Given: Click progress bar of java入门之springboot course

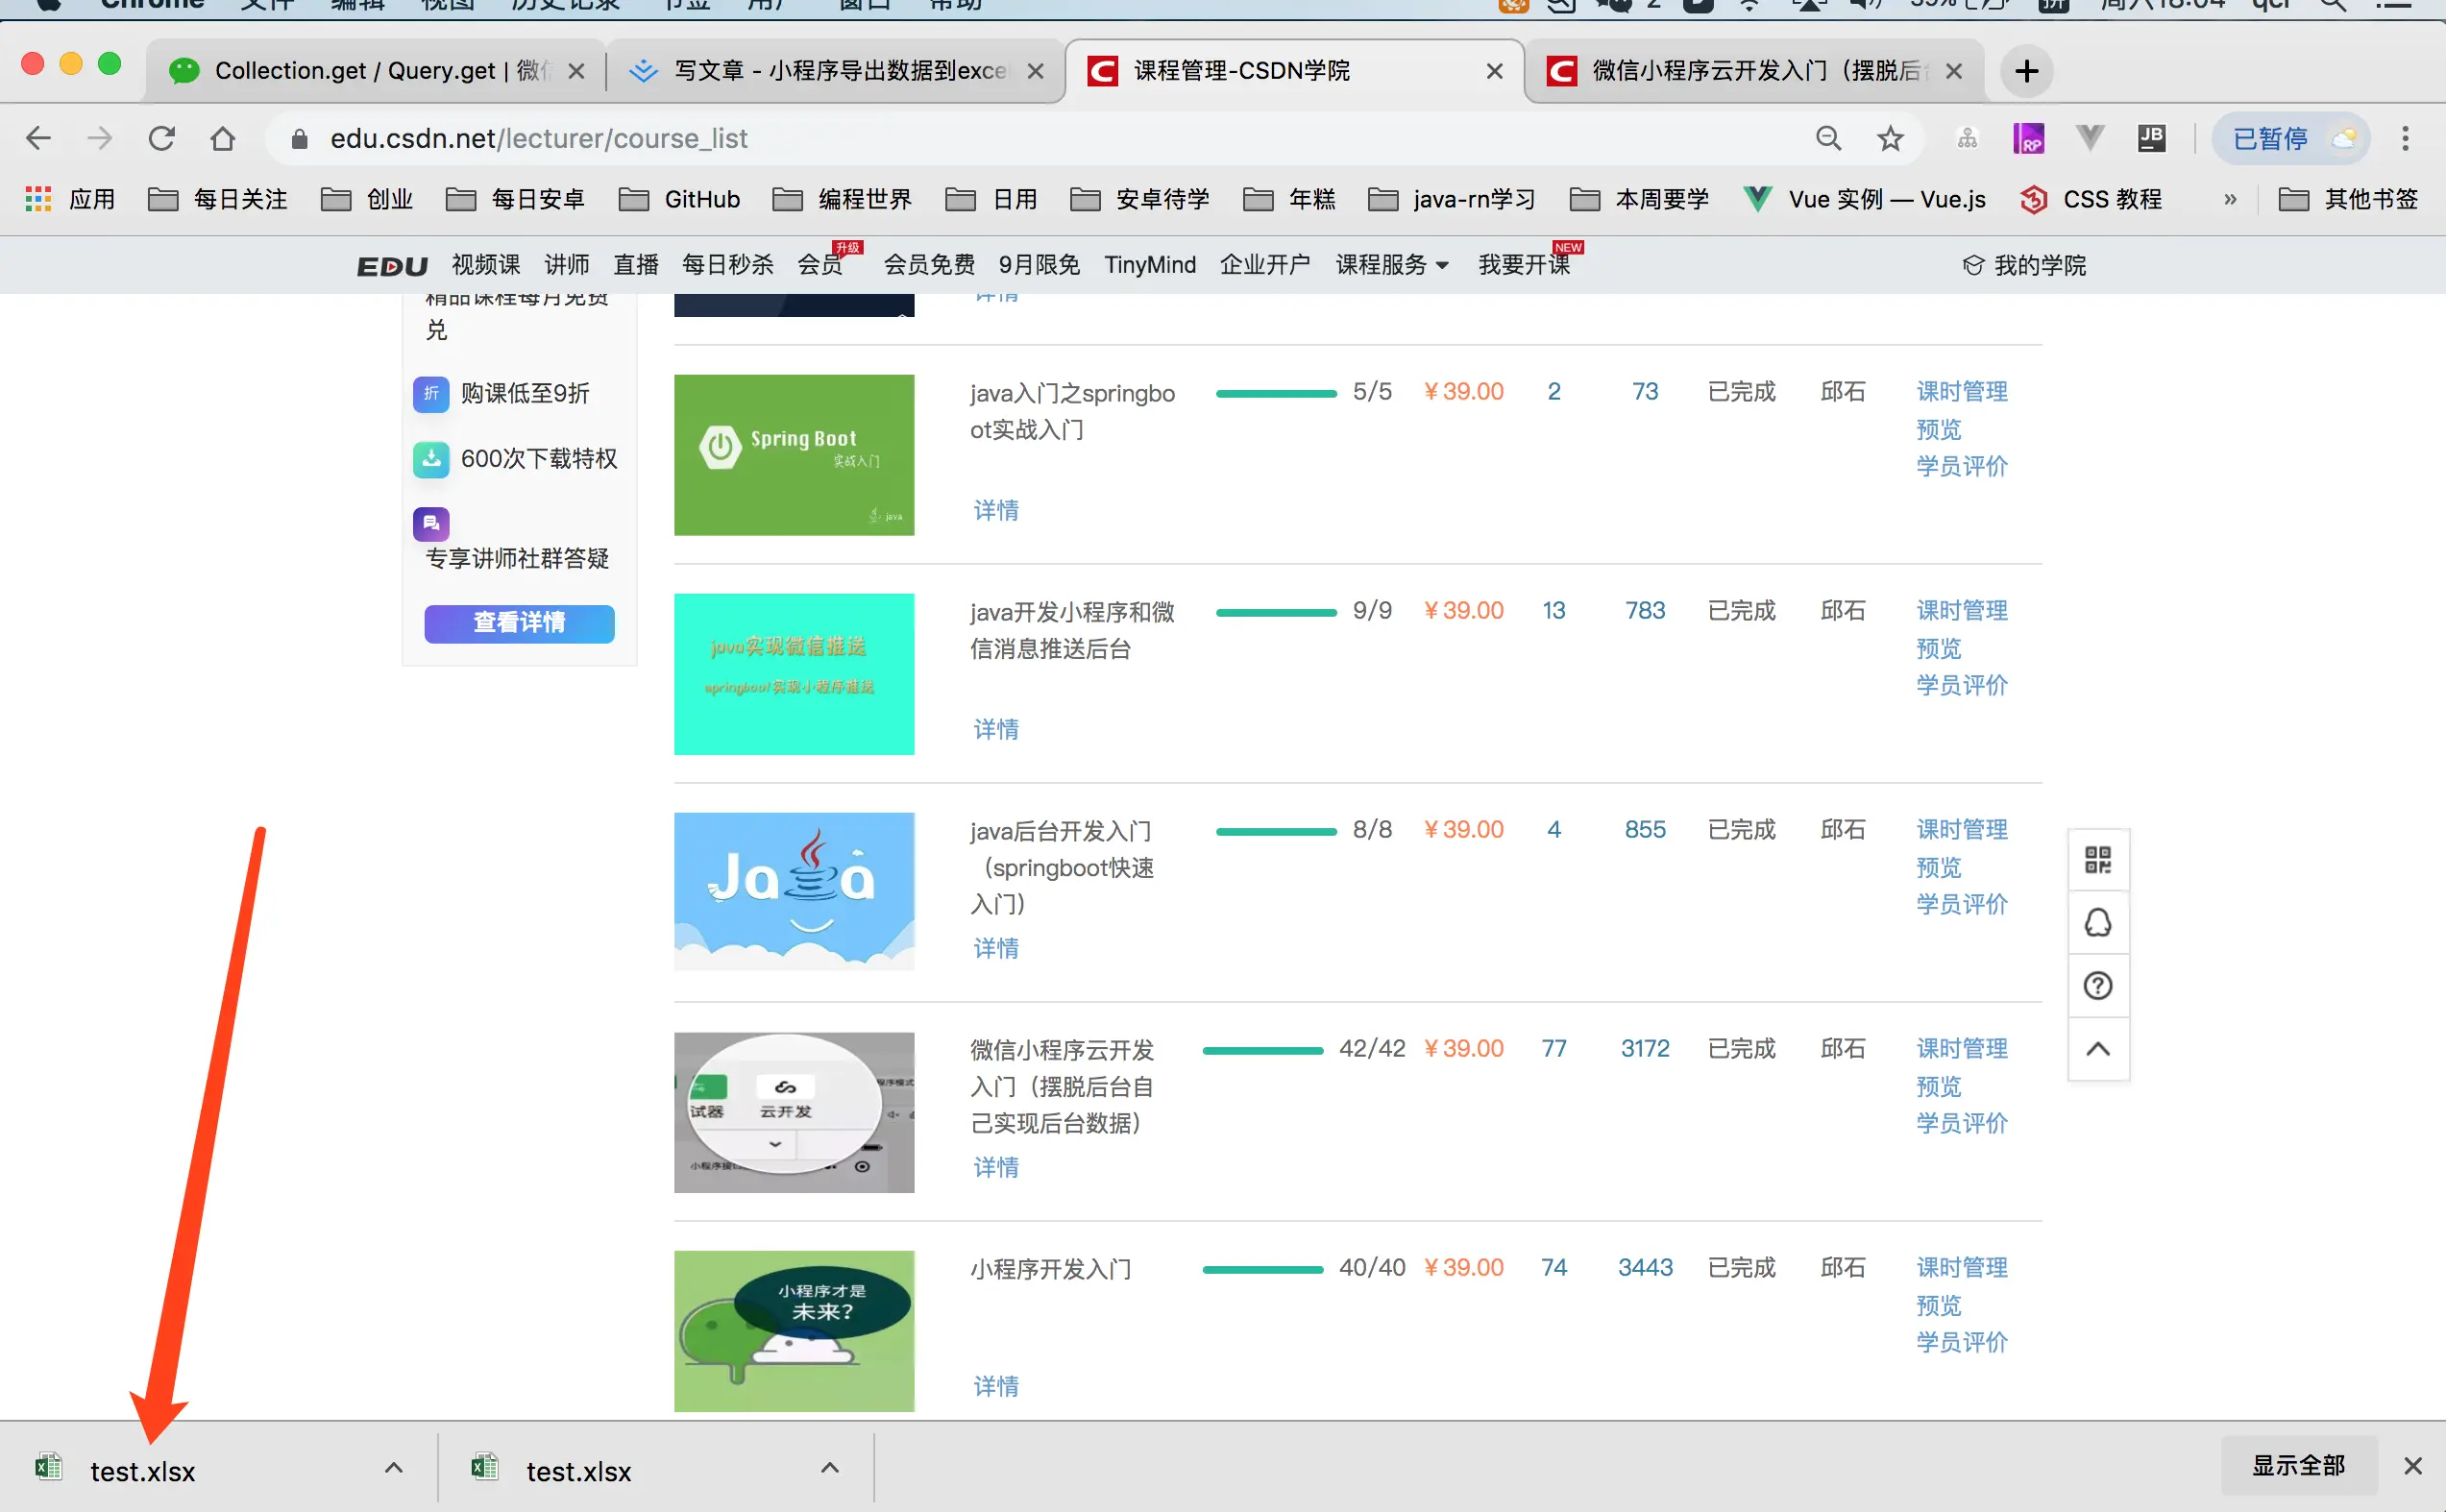Looking at the screenshot, I should coord(1275,393).
